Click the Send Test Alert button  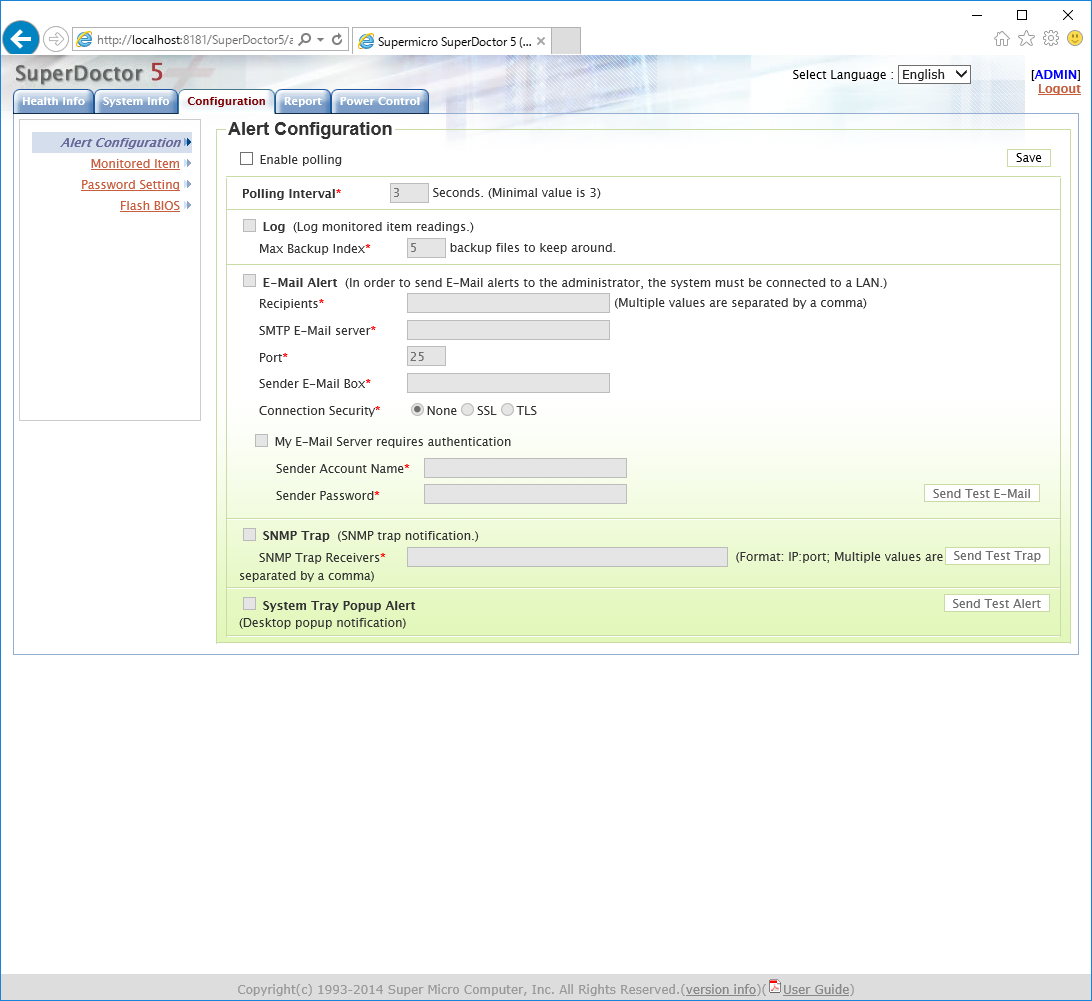click(x=997, y=603)
